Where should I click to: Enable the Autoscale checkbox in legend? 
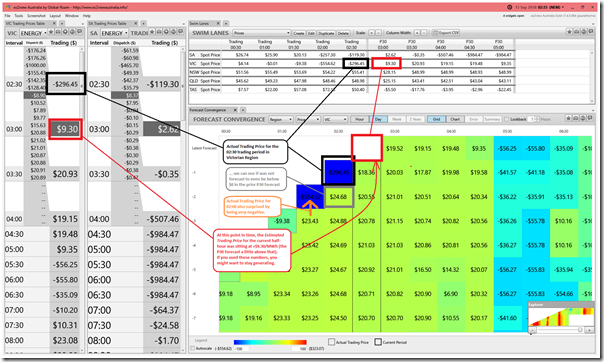click(193, 348)
